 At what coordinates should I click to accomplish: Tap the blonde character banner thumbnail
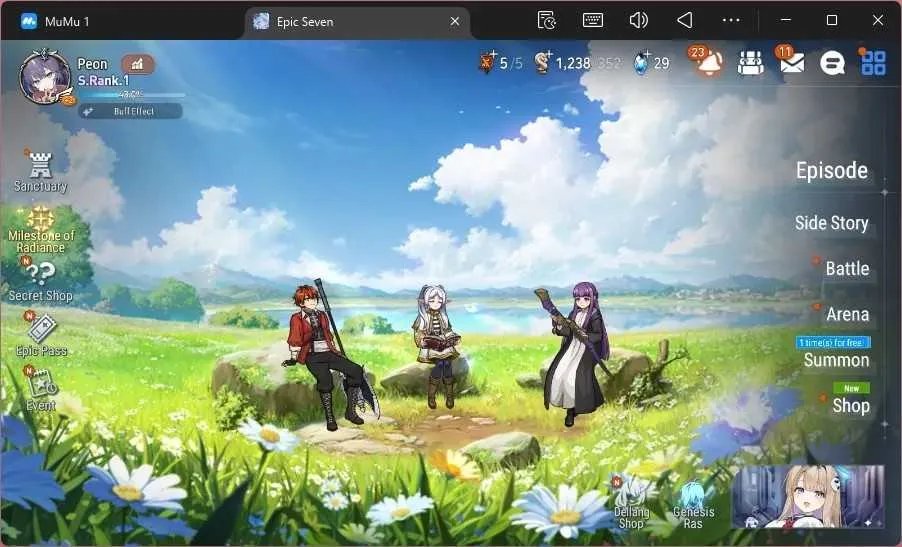point(808,496)
